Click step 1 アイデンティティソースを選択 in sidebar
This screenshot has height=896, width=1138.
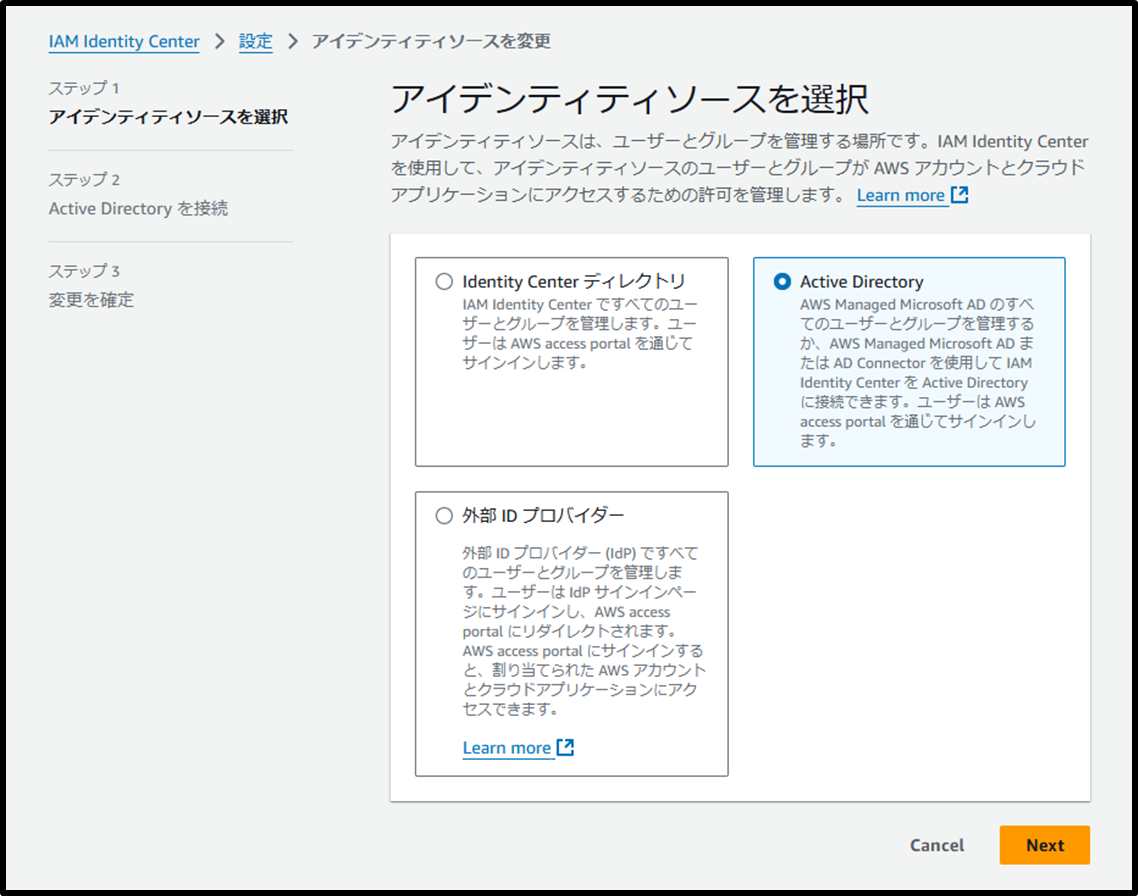point(168,117)
